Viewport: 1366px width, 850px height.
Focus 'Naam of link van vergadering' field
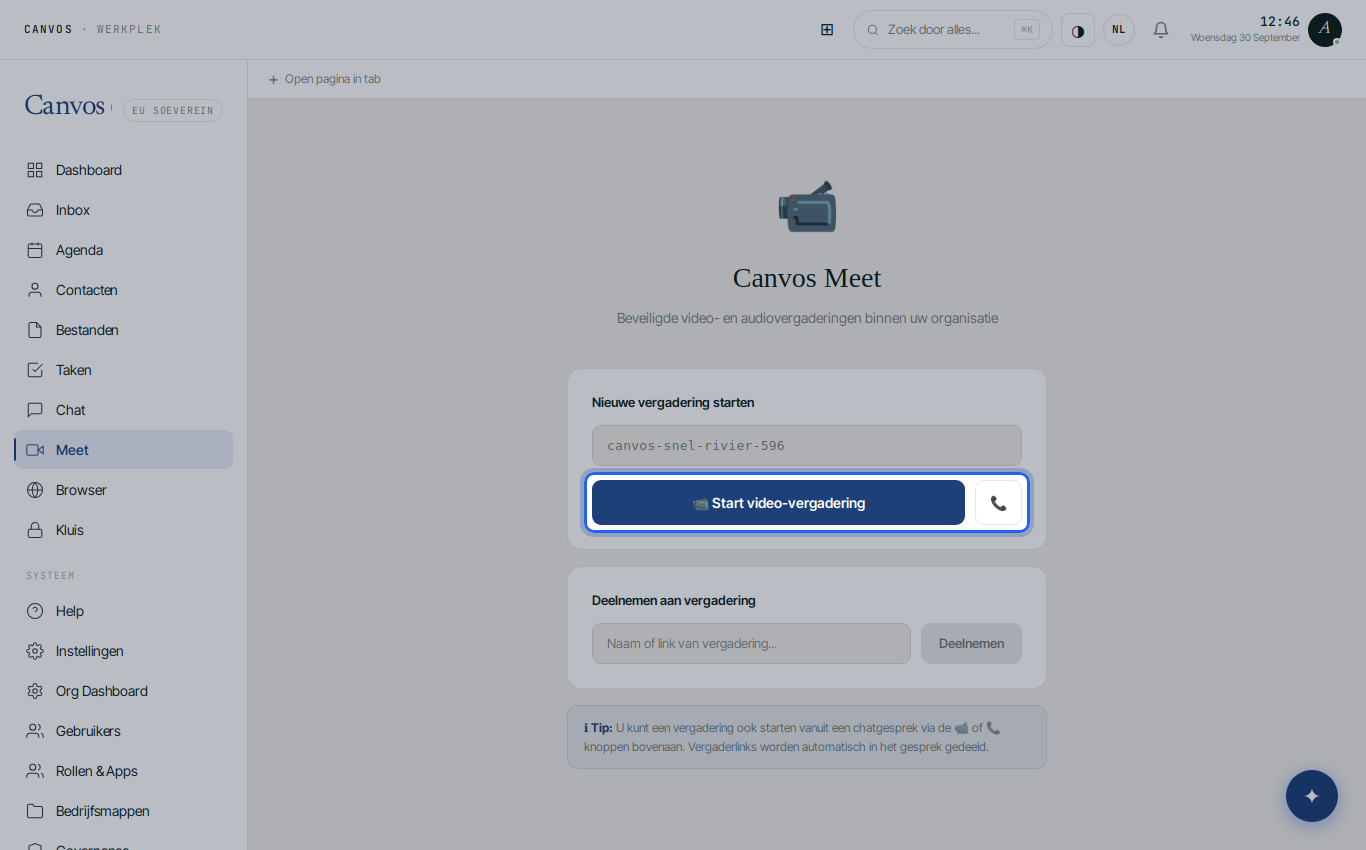[x=751, y=644]
